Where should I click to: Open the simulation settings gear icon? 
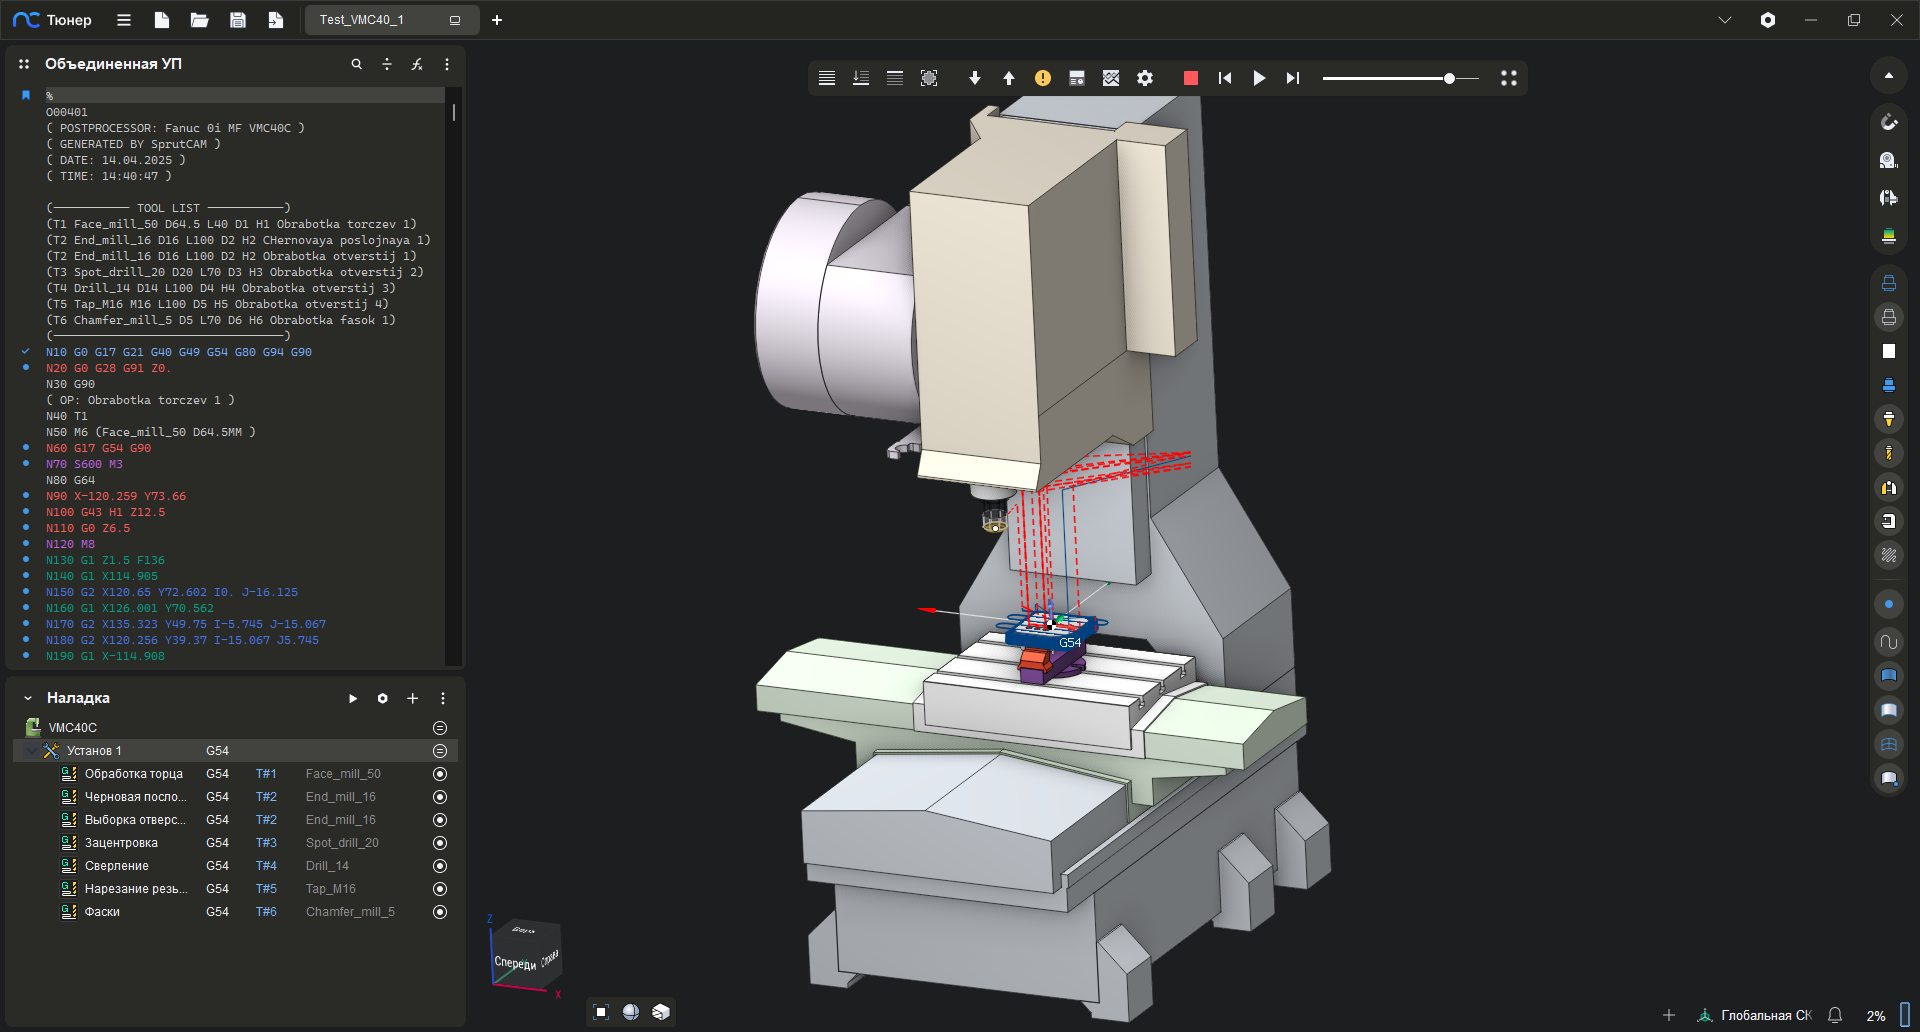(x=1145, y=78)
